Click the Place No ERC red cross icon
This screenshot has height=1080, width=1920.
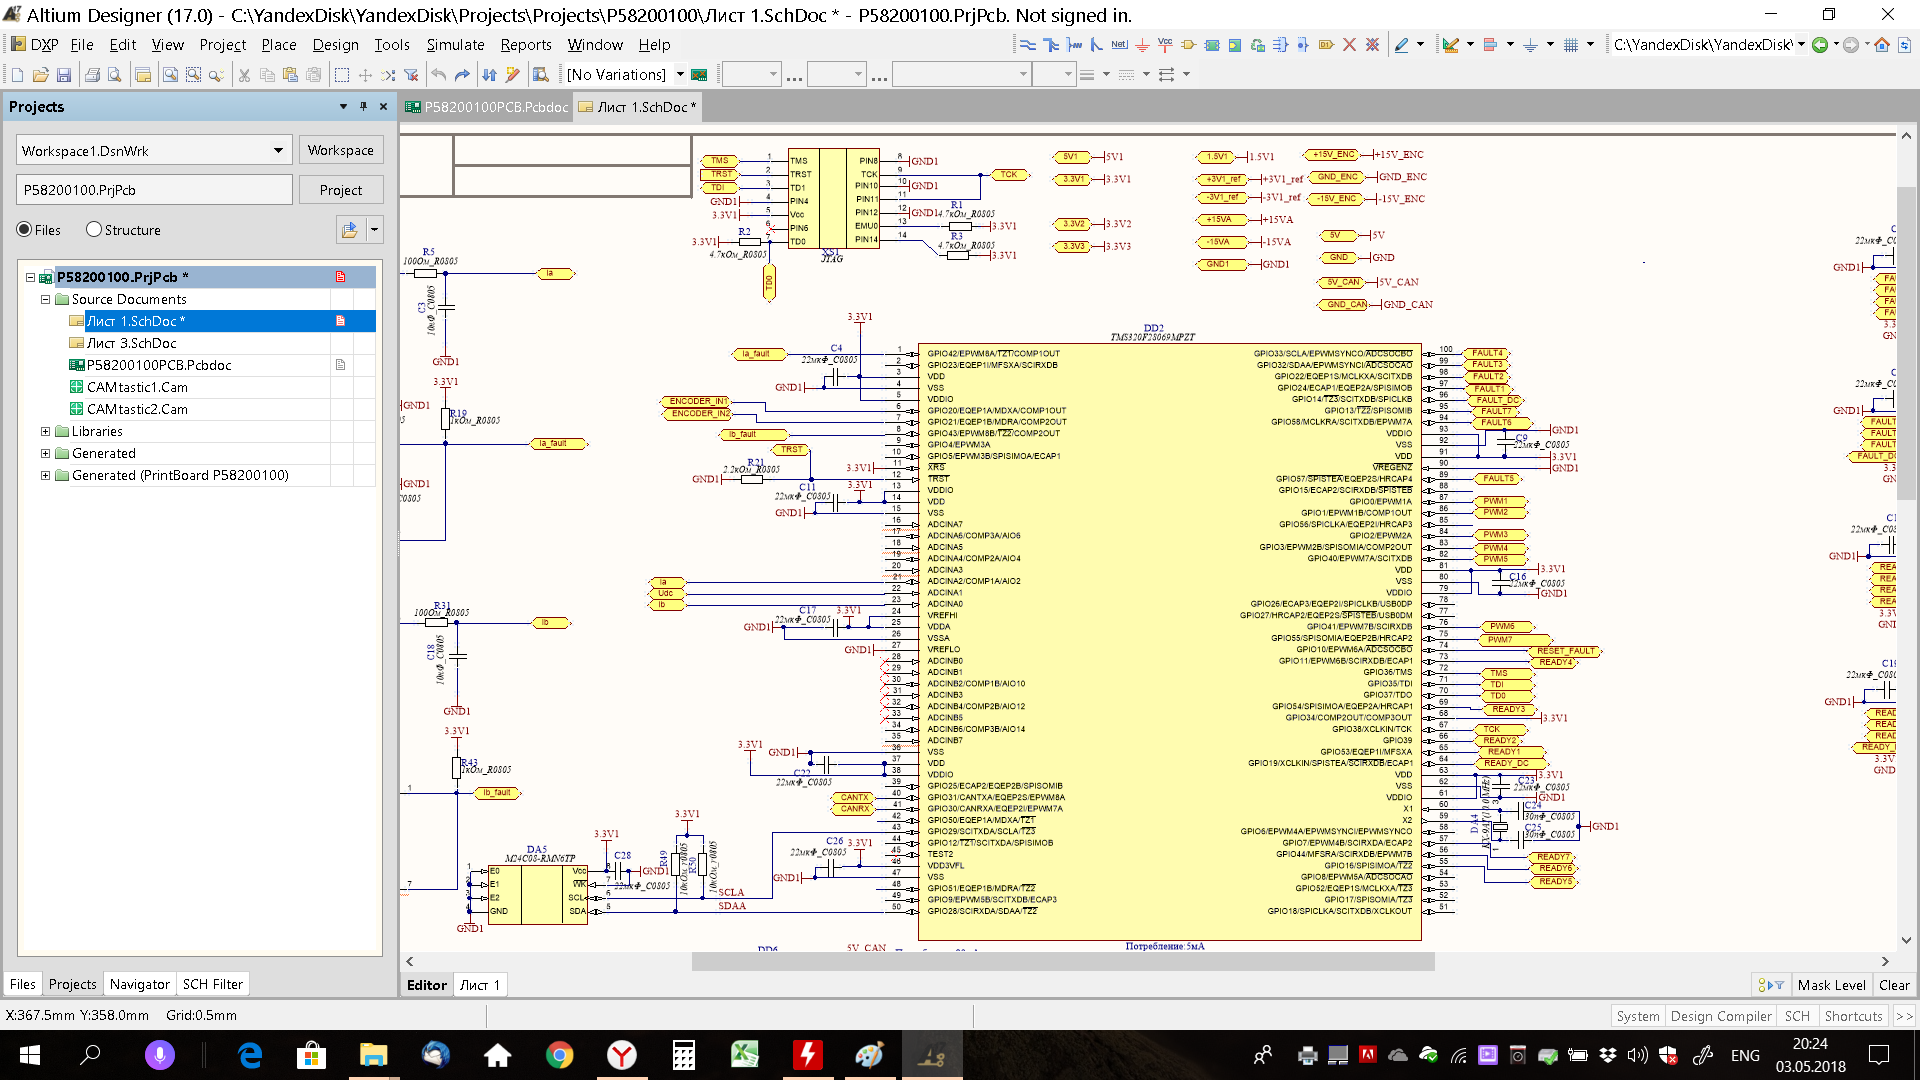[1349, 45]
